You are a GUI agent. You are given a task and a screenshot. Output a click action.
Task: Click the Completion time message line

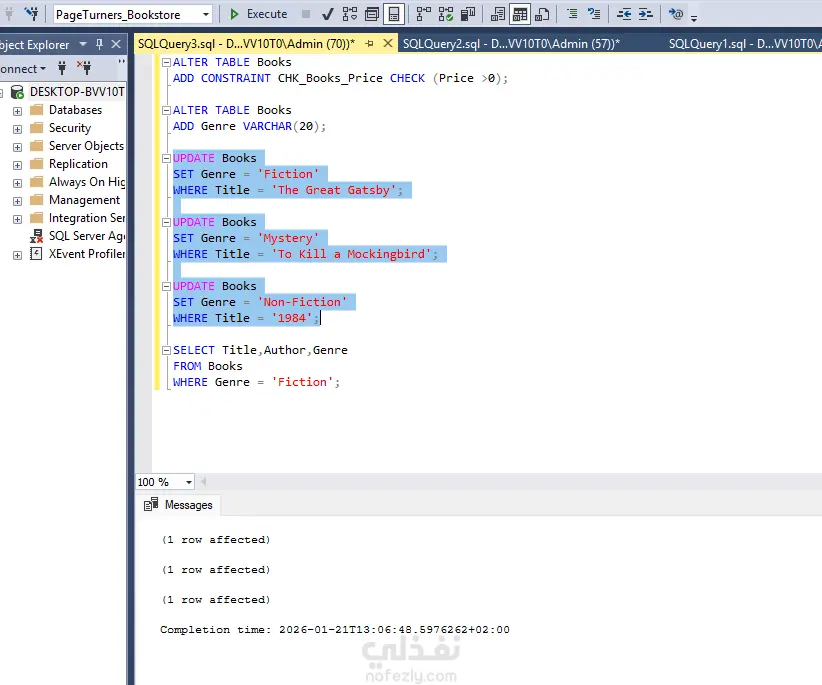[x=334, y=629]
